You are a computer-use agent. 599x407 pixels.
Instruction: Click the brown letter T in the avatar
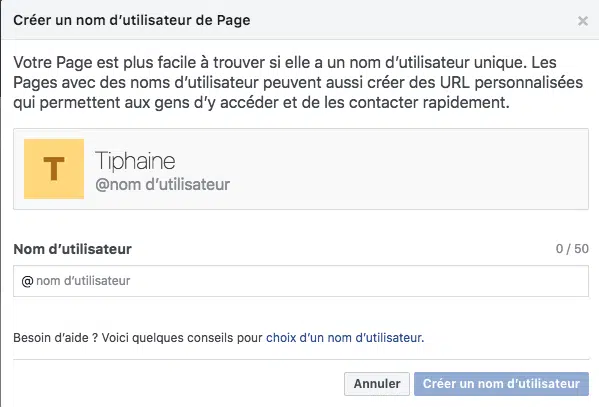54,169
